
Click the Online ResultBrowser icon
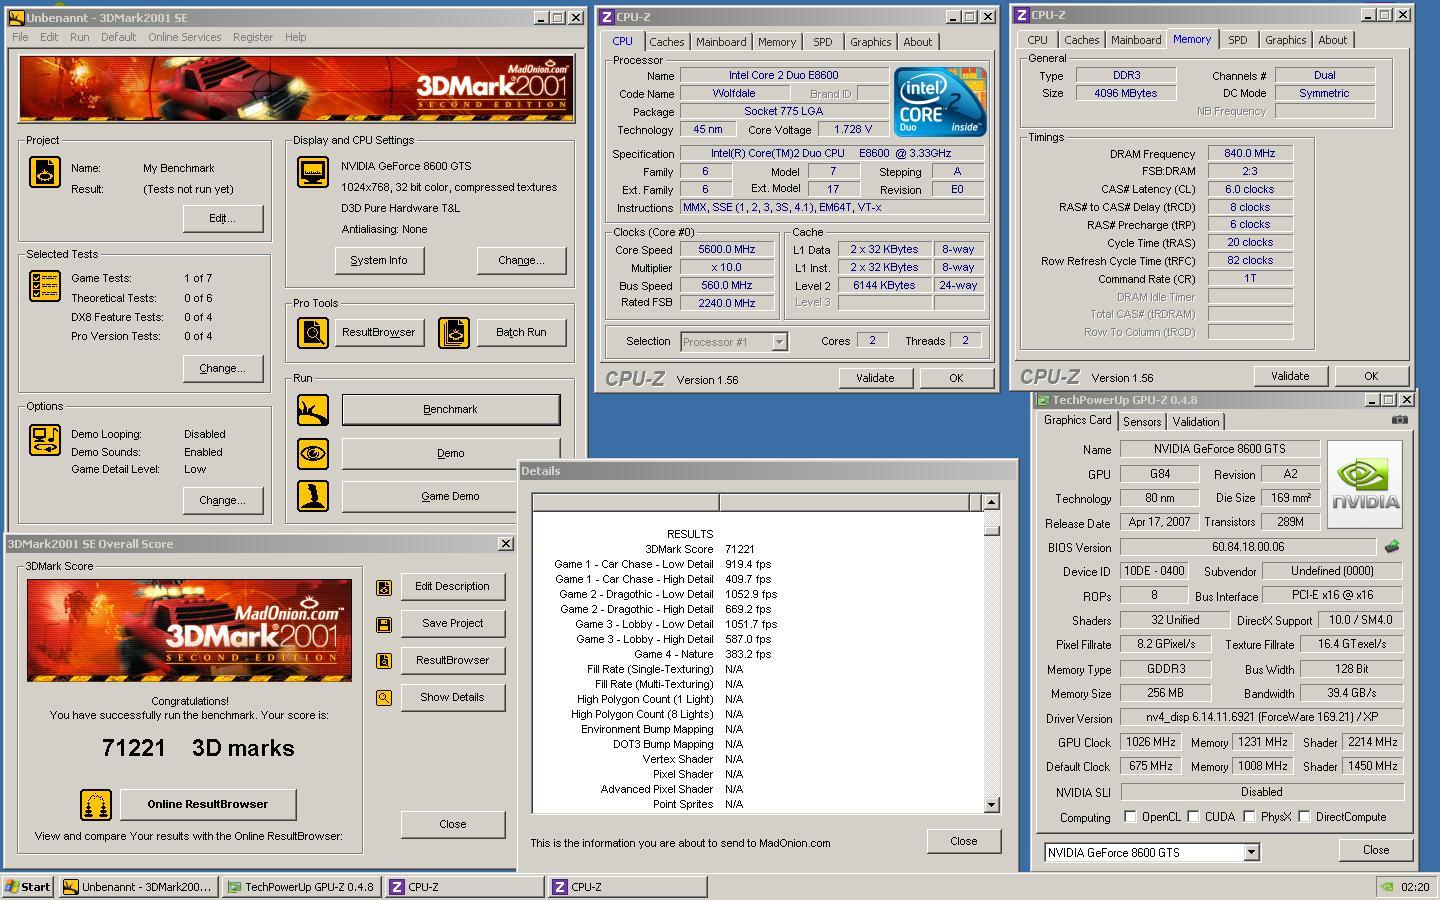96,804
